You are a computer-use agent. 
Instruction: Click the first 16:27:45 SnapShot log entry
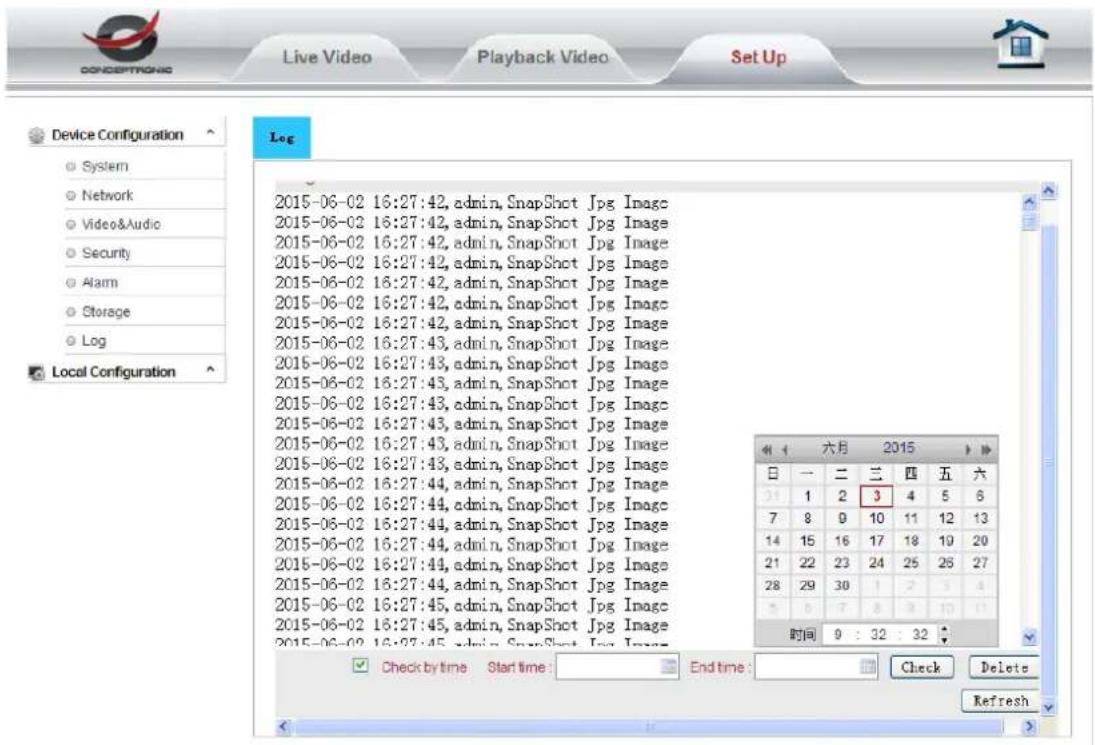pos(471,605)
